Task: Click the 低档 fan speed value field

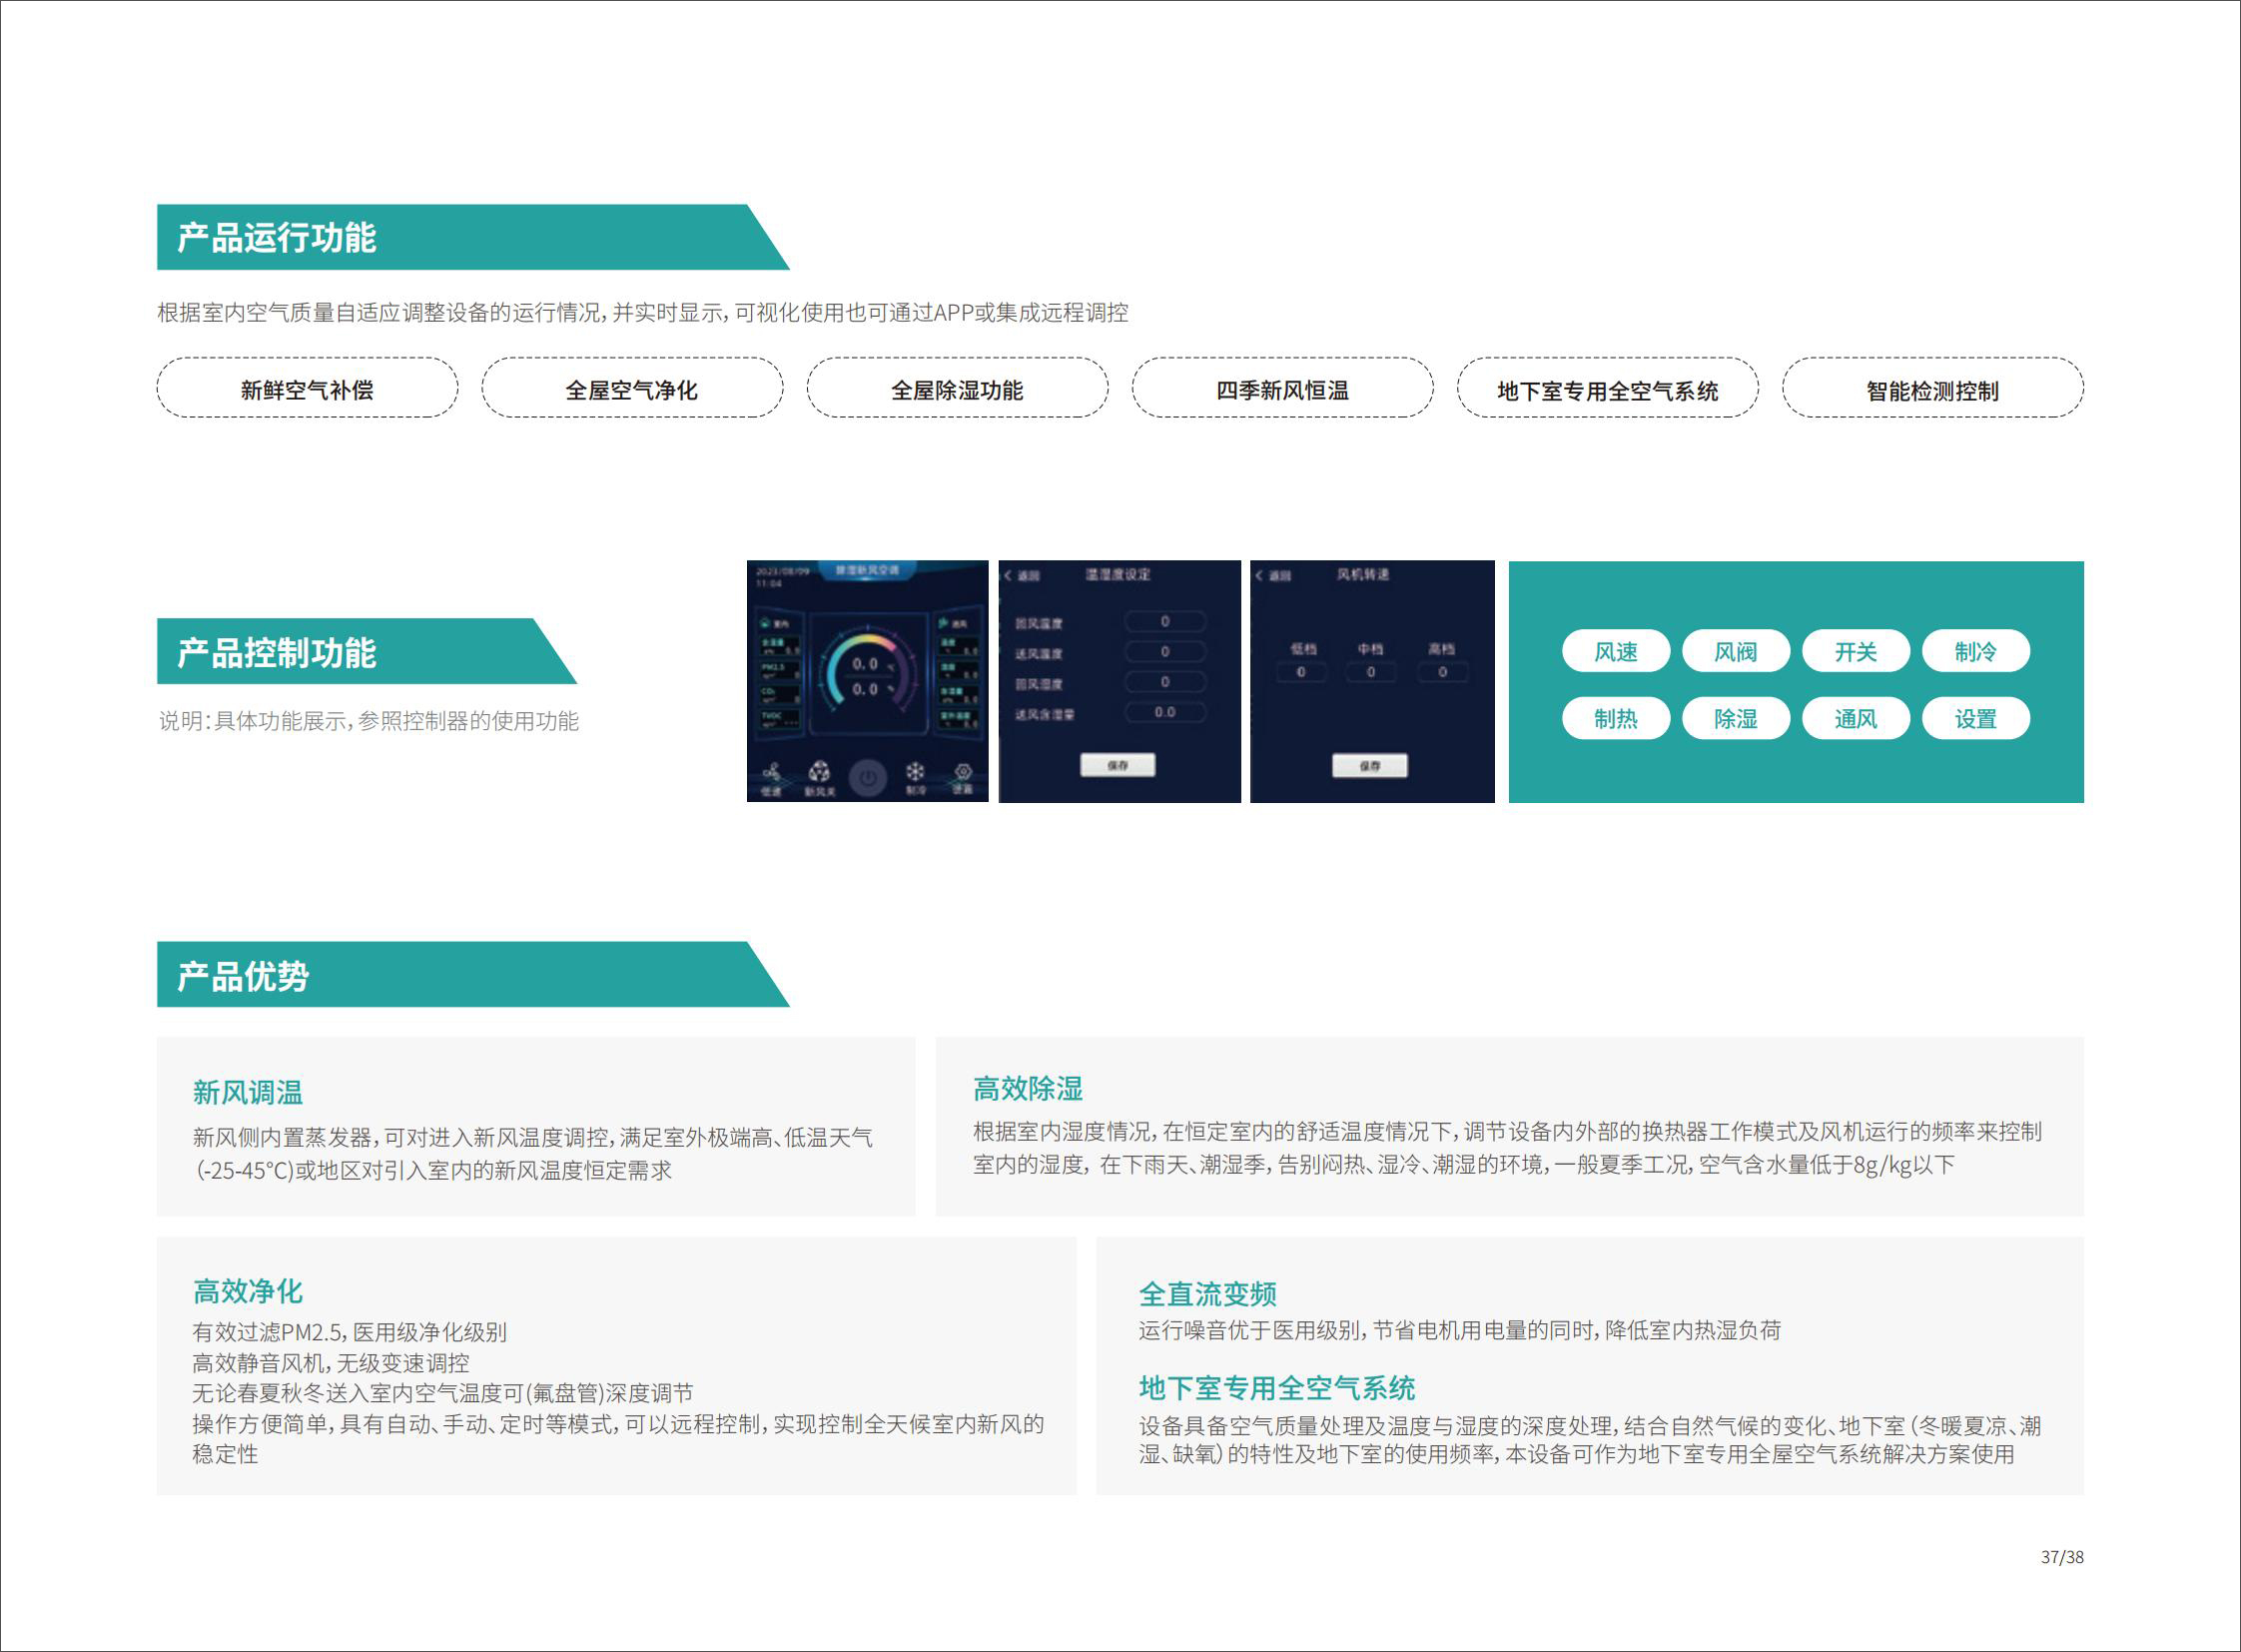Action: click(1301, 672)
